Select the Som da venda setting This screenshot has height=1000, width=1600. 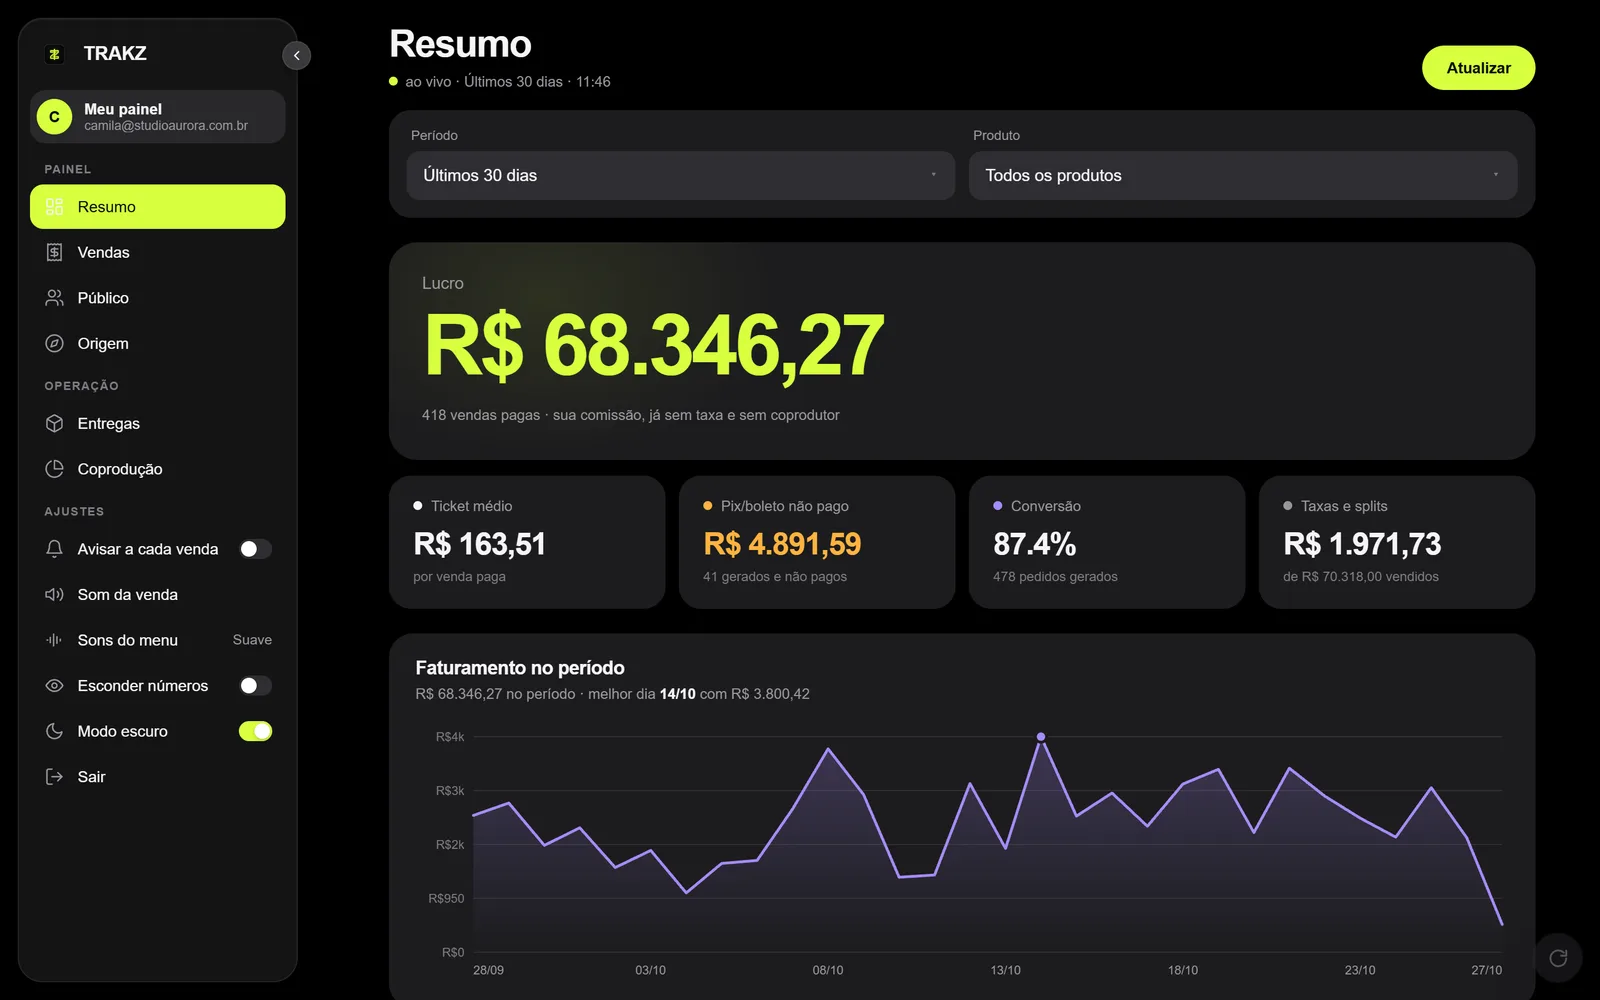(x=158, y=595)
